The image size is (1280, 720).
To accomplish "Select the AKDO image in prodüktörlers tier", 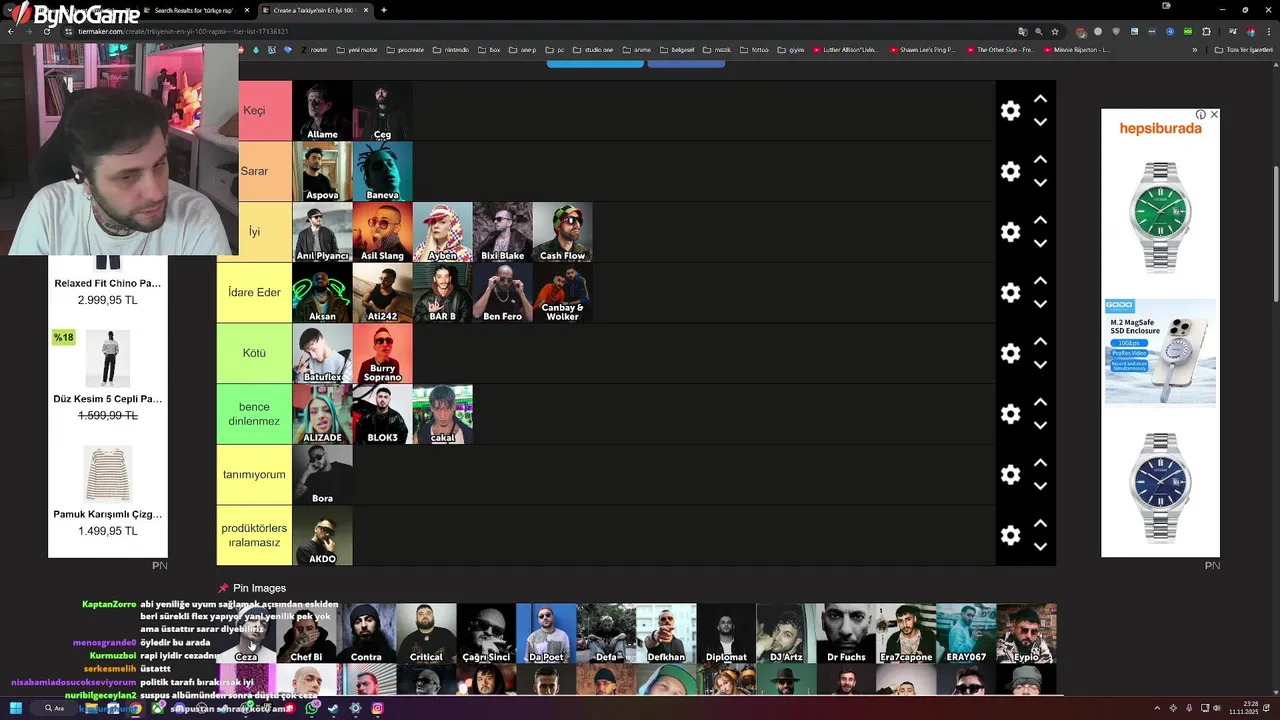I will coord(322,535).
